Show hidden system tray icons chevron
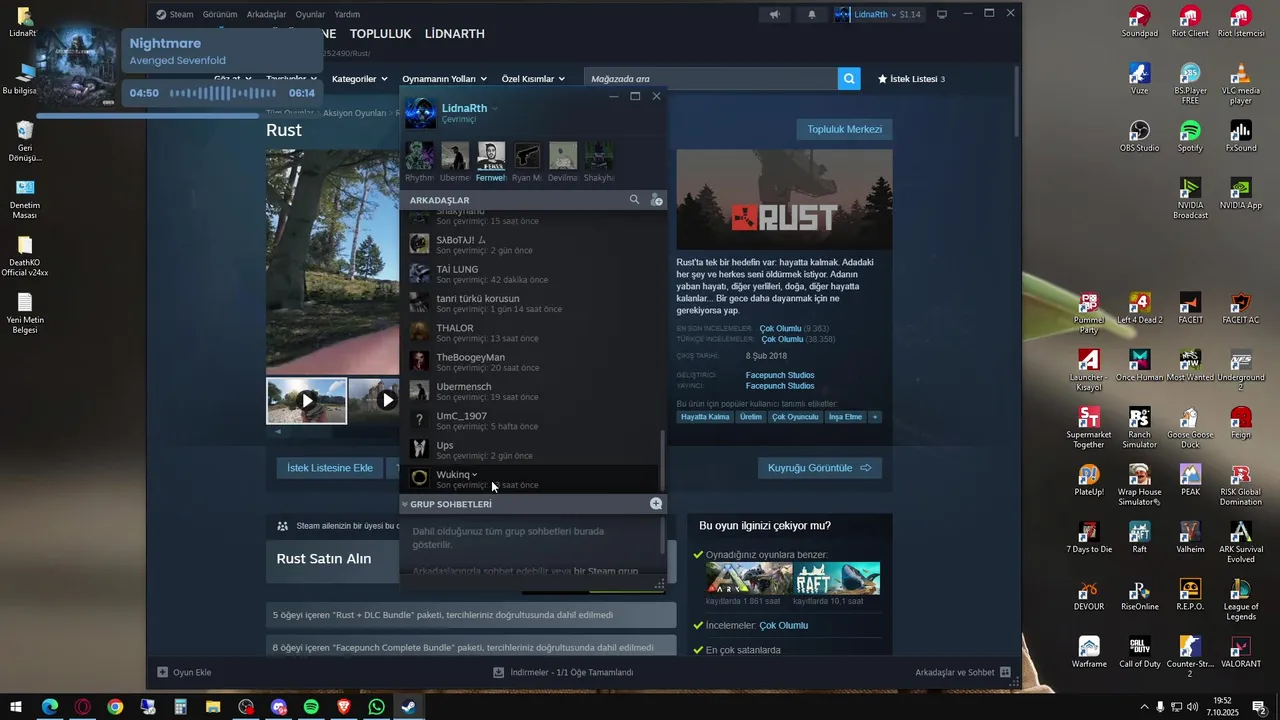The height and width of the screenshot is (720, 1280). click(x=1144, y=707)
